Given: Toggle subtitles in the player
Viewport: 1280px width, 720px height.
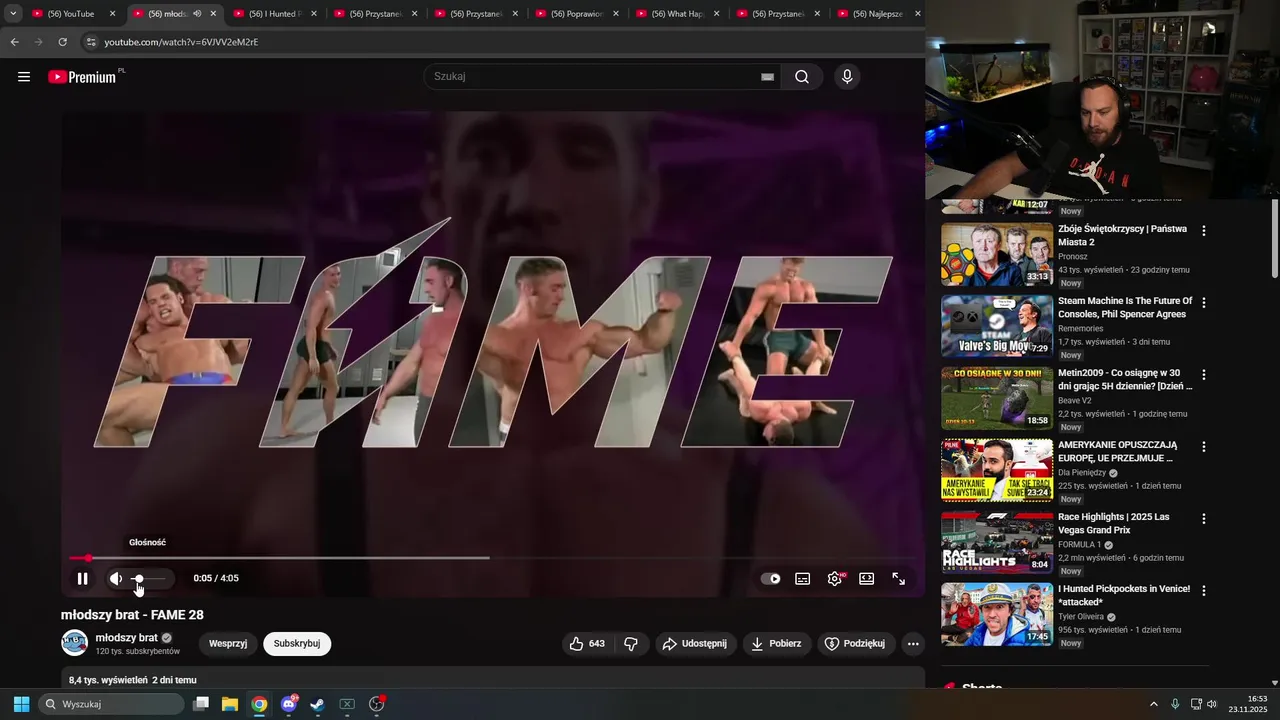Looking at the screenshot, I should (x=802, y=578).
